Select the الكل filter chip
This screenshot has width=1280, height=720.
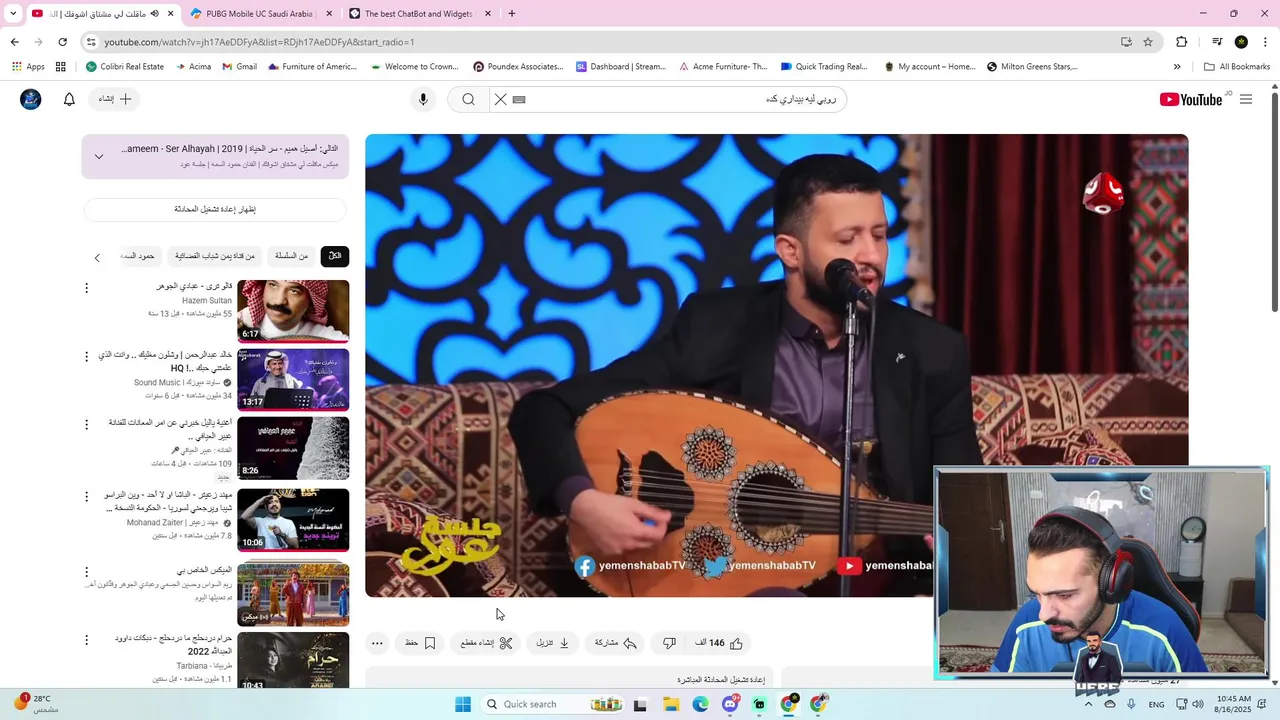coord(335,256)
